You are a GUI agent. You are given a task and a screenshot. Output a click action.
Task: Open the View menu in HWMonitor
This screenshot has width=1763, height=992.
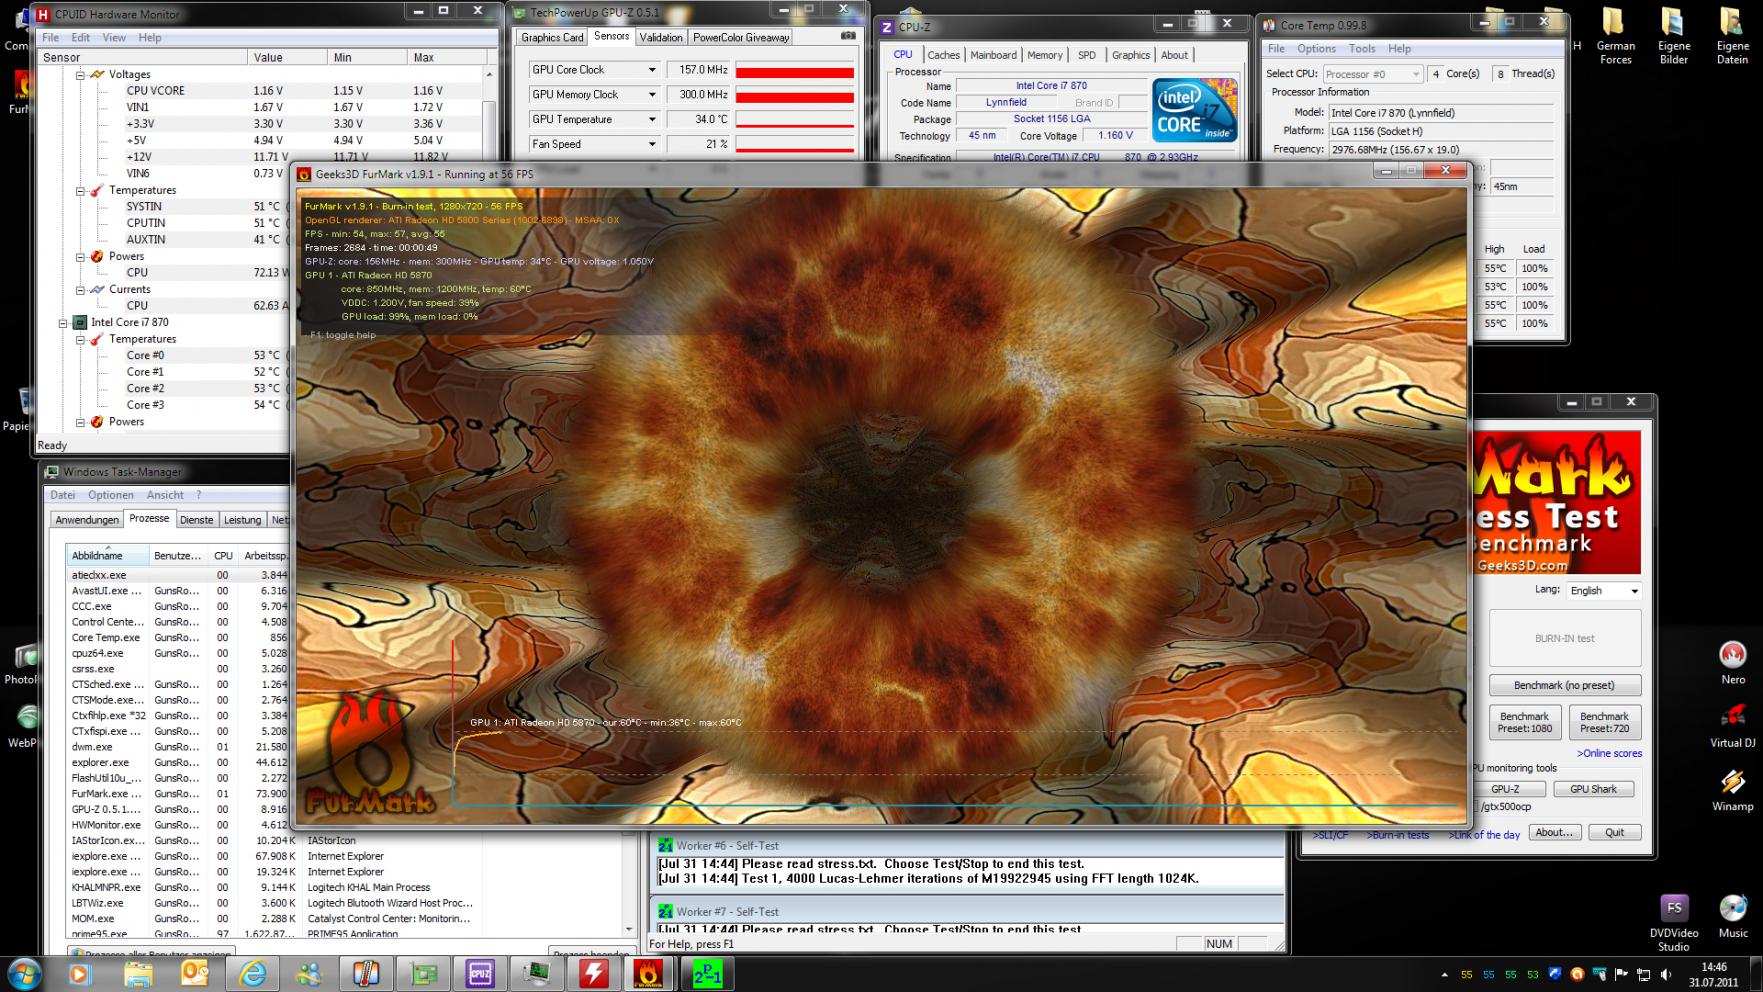coord(114,38)
